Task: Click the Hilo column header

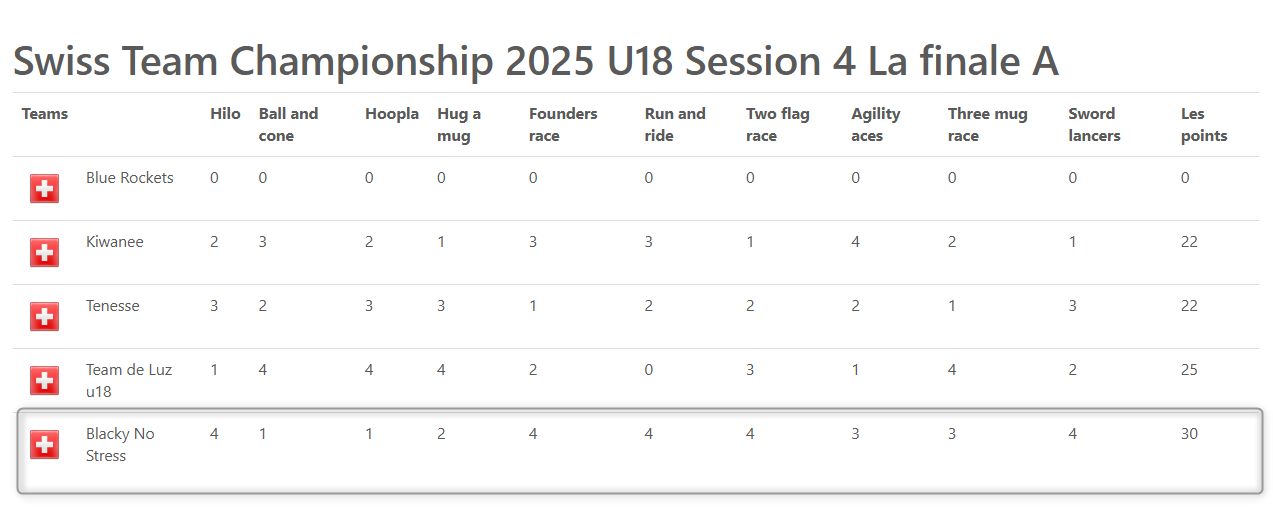Action: pos(225,114)
